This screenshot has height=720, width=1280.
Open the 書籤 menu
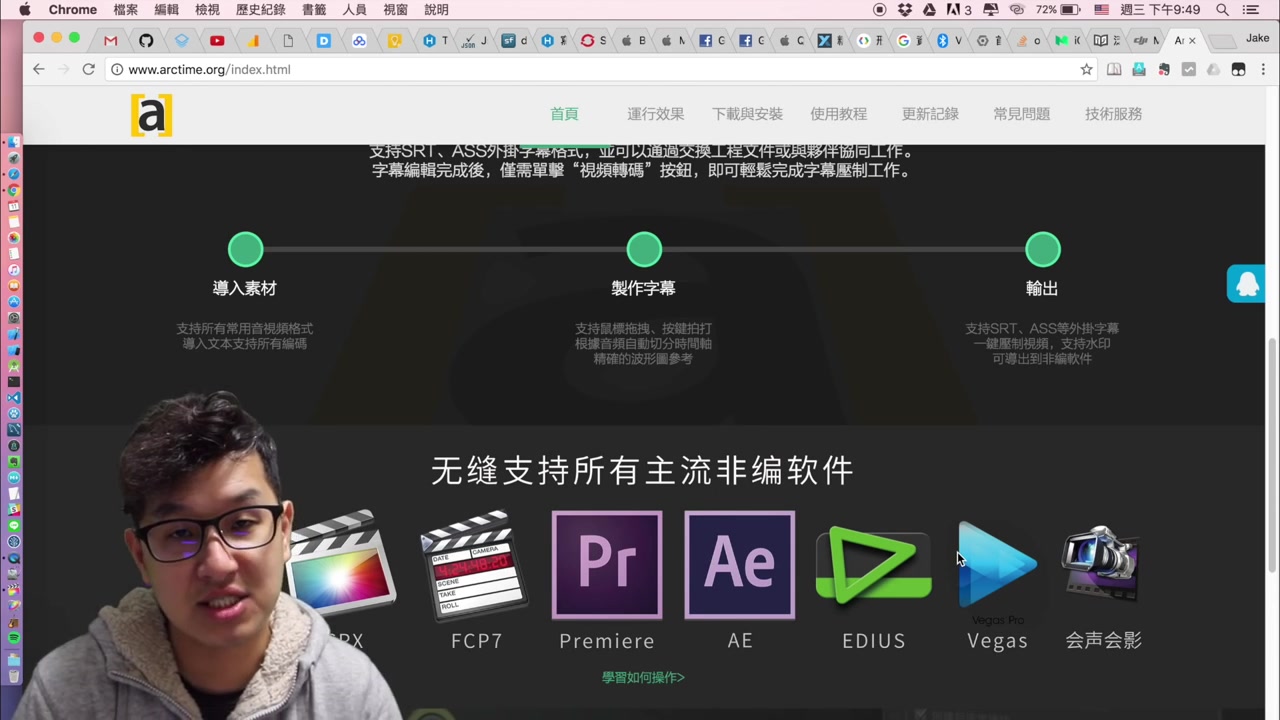pos(313,9)
